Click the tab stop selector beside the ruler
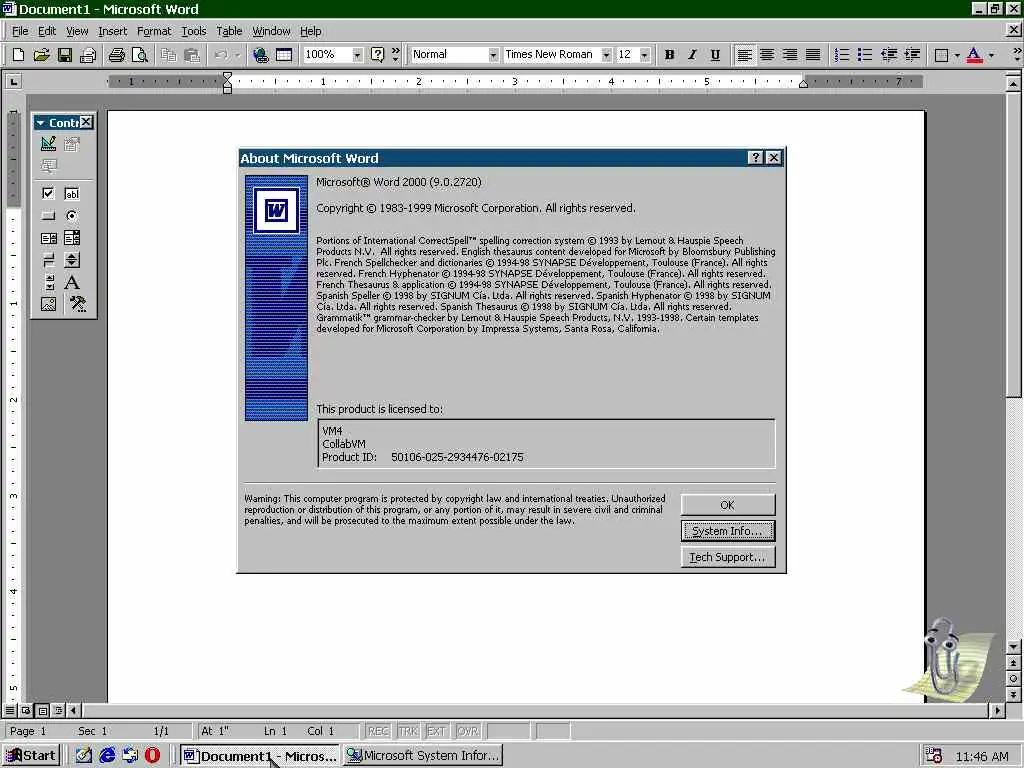Viewport: 1024px width, 768px height. (13, 82)
